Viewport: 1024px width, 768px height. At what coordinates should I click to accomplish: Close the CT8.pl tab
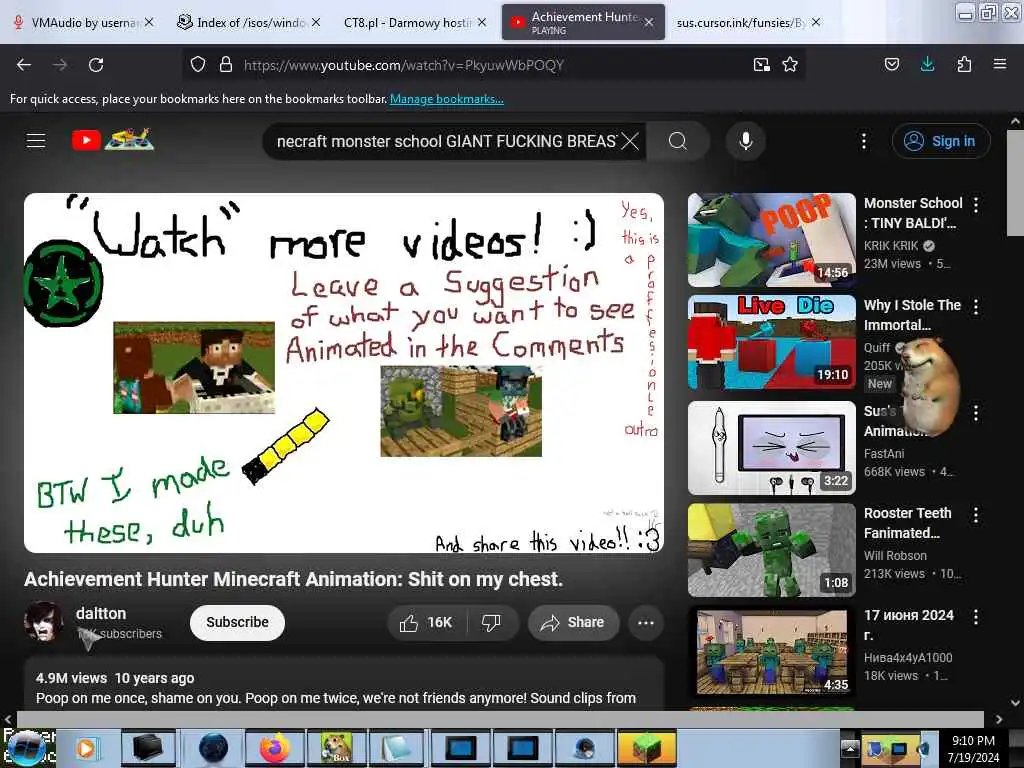coord(481,22)
